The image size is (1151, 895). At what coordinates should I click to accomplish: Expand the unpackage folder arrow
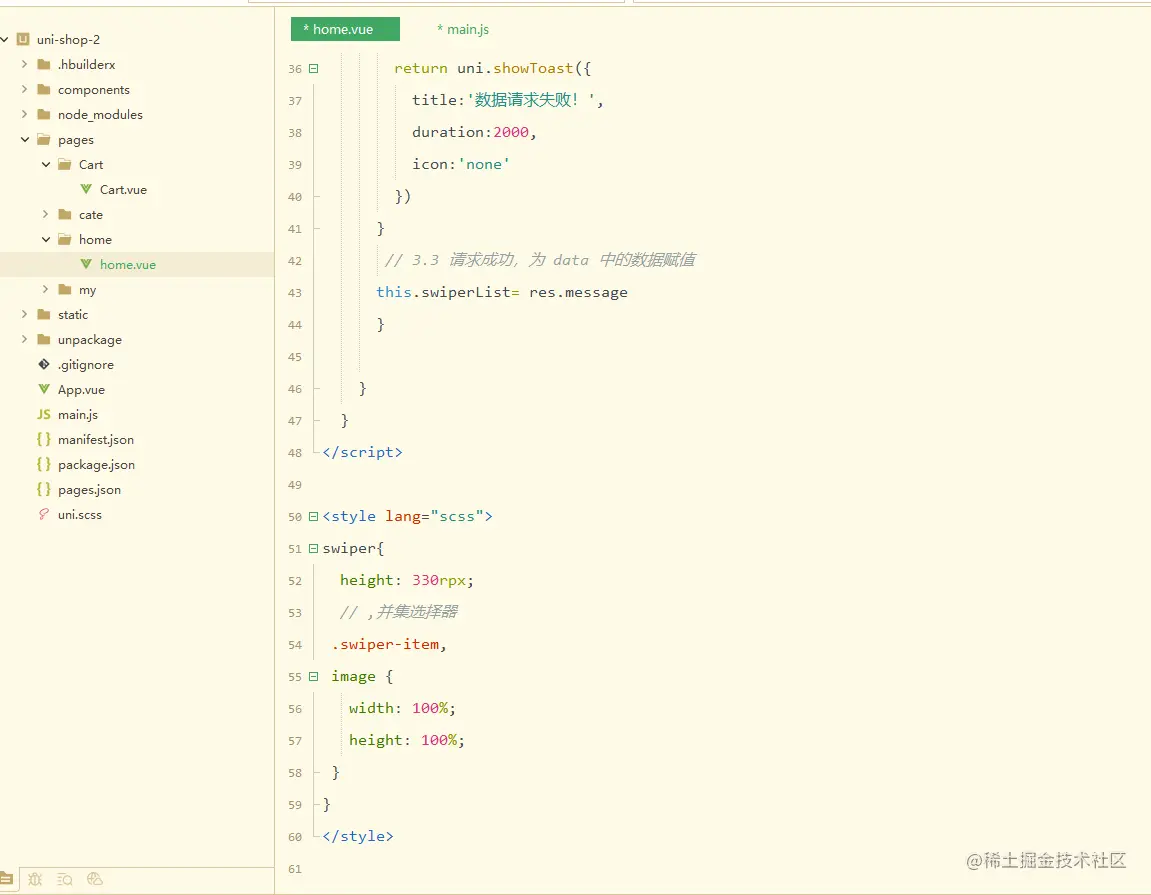point(24,338)
